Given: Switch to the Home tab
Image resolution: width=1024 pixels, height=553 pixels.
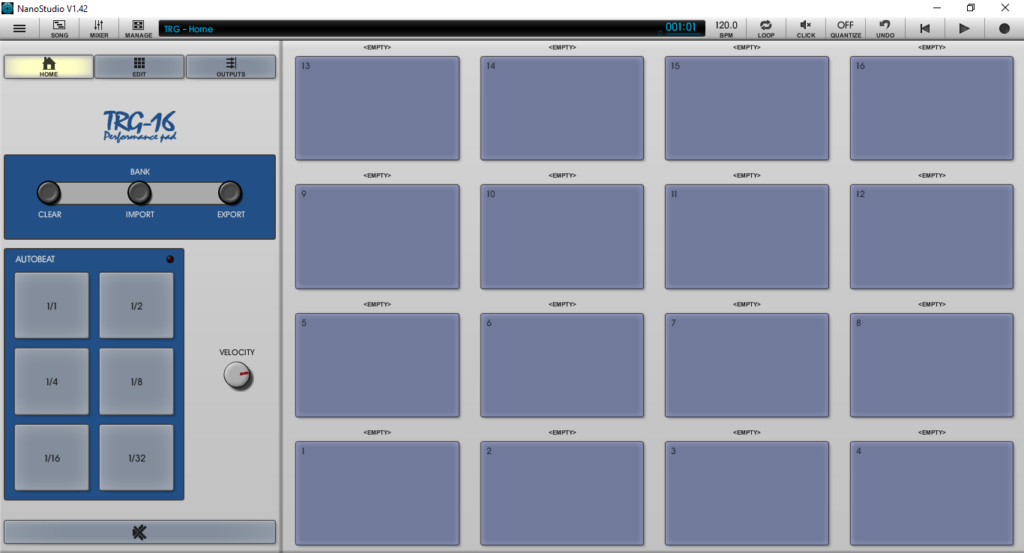Looking at the screenshot, I should click(49, 67).
